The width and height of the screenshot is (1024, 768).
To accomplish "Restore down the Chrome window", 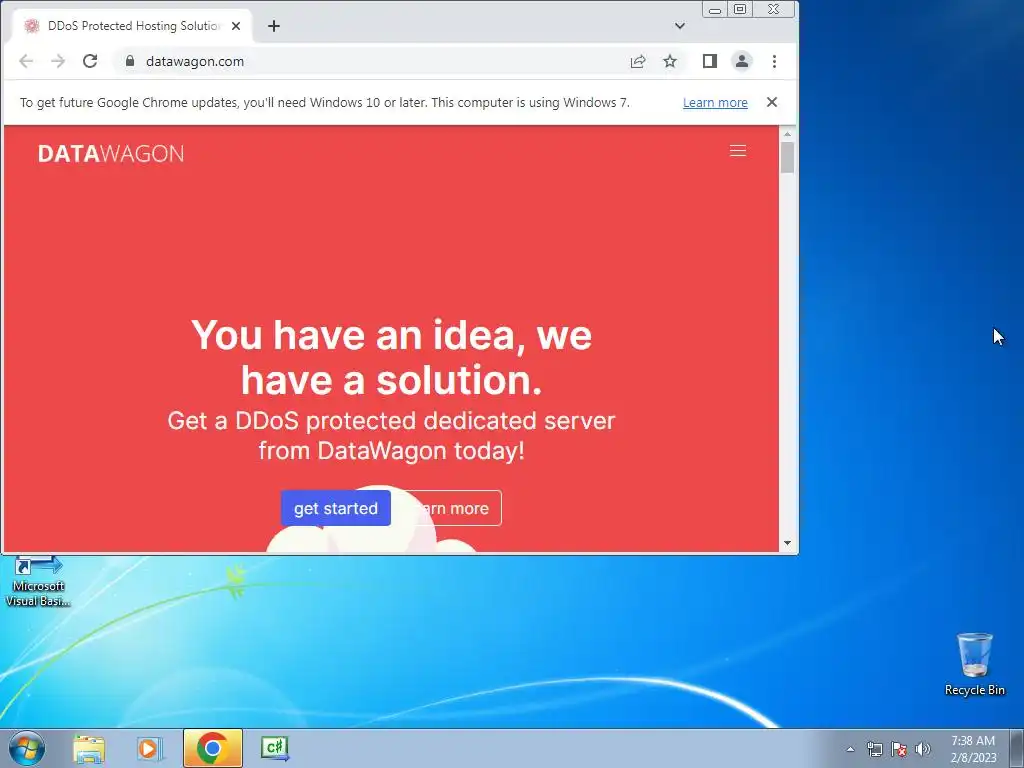I will click(740, 9).
